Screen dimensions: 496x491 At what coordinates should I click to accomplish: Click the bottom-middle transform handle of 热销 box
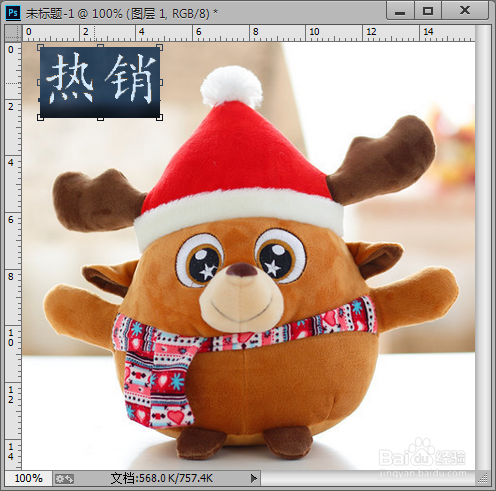[x=100, y=117]
